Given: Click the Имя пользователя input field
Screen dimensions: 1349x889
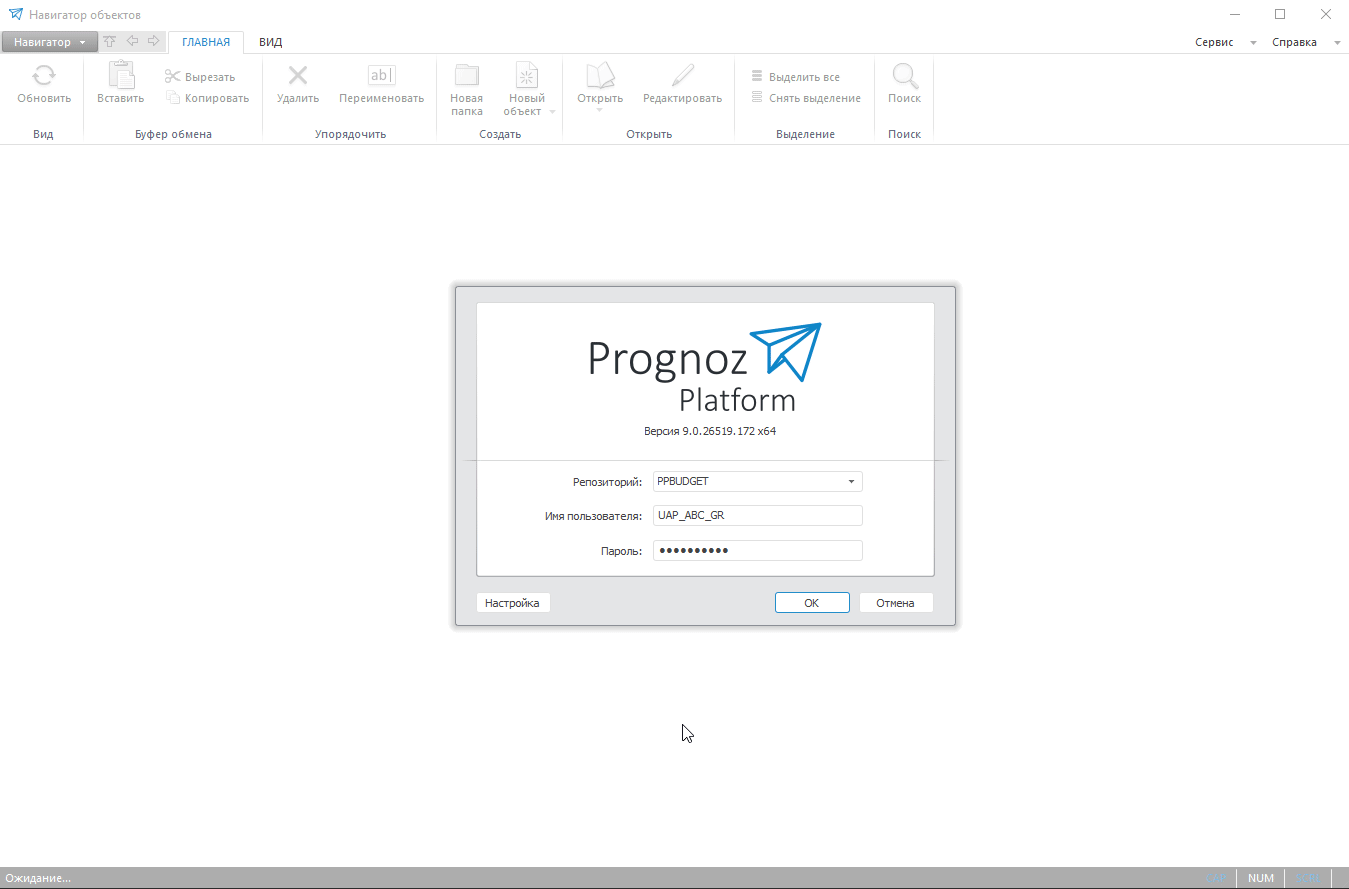Looking at the screenshot, I should (x=758, y=516).
